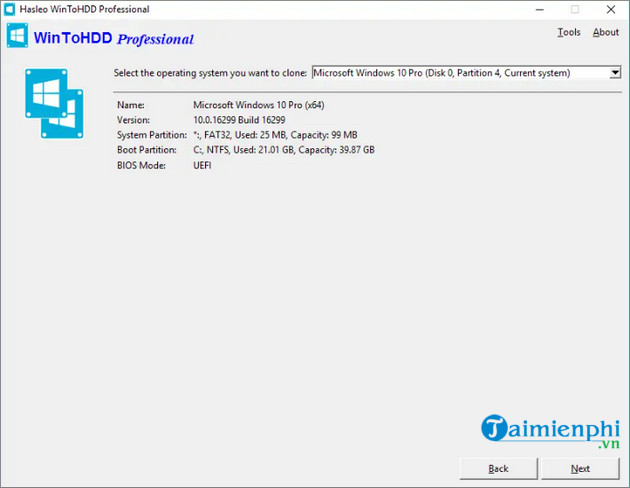Click the 'Boot Partition:' label

click(147, 150)
